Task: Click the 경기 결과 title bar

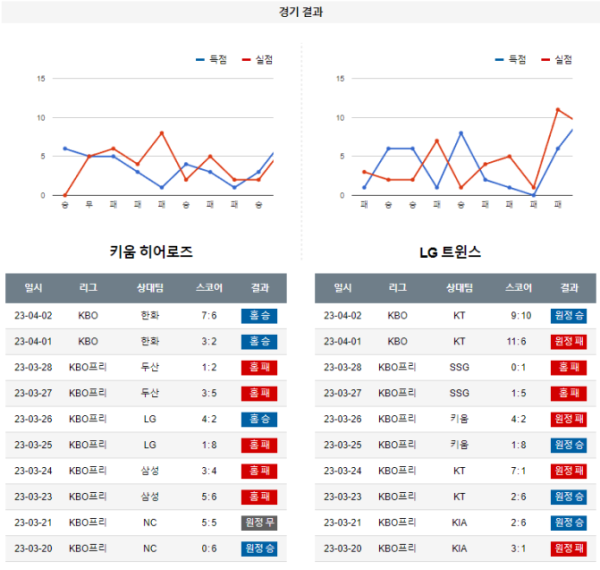Action: coord(300,12)
